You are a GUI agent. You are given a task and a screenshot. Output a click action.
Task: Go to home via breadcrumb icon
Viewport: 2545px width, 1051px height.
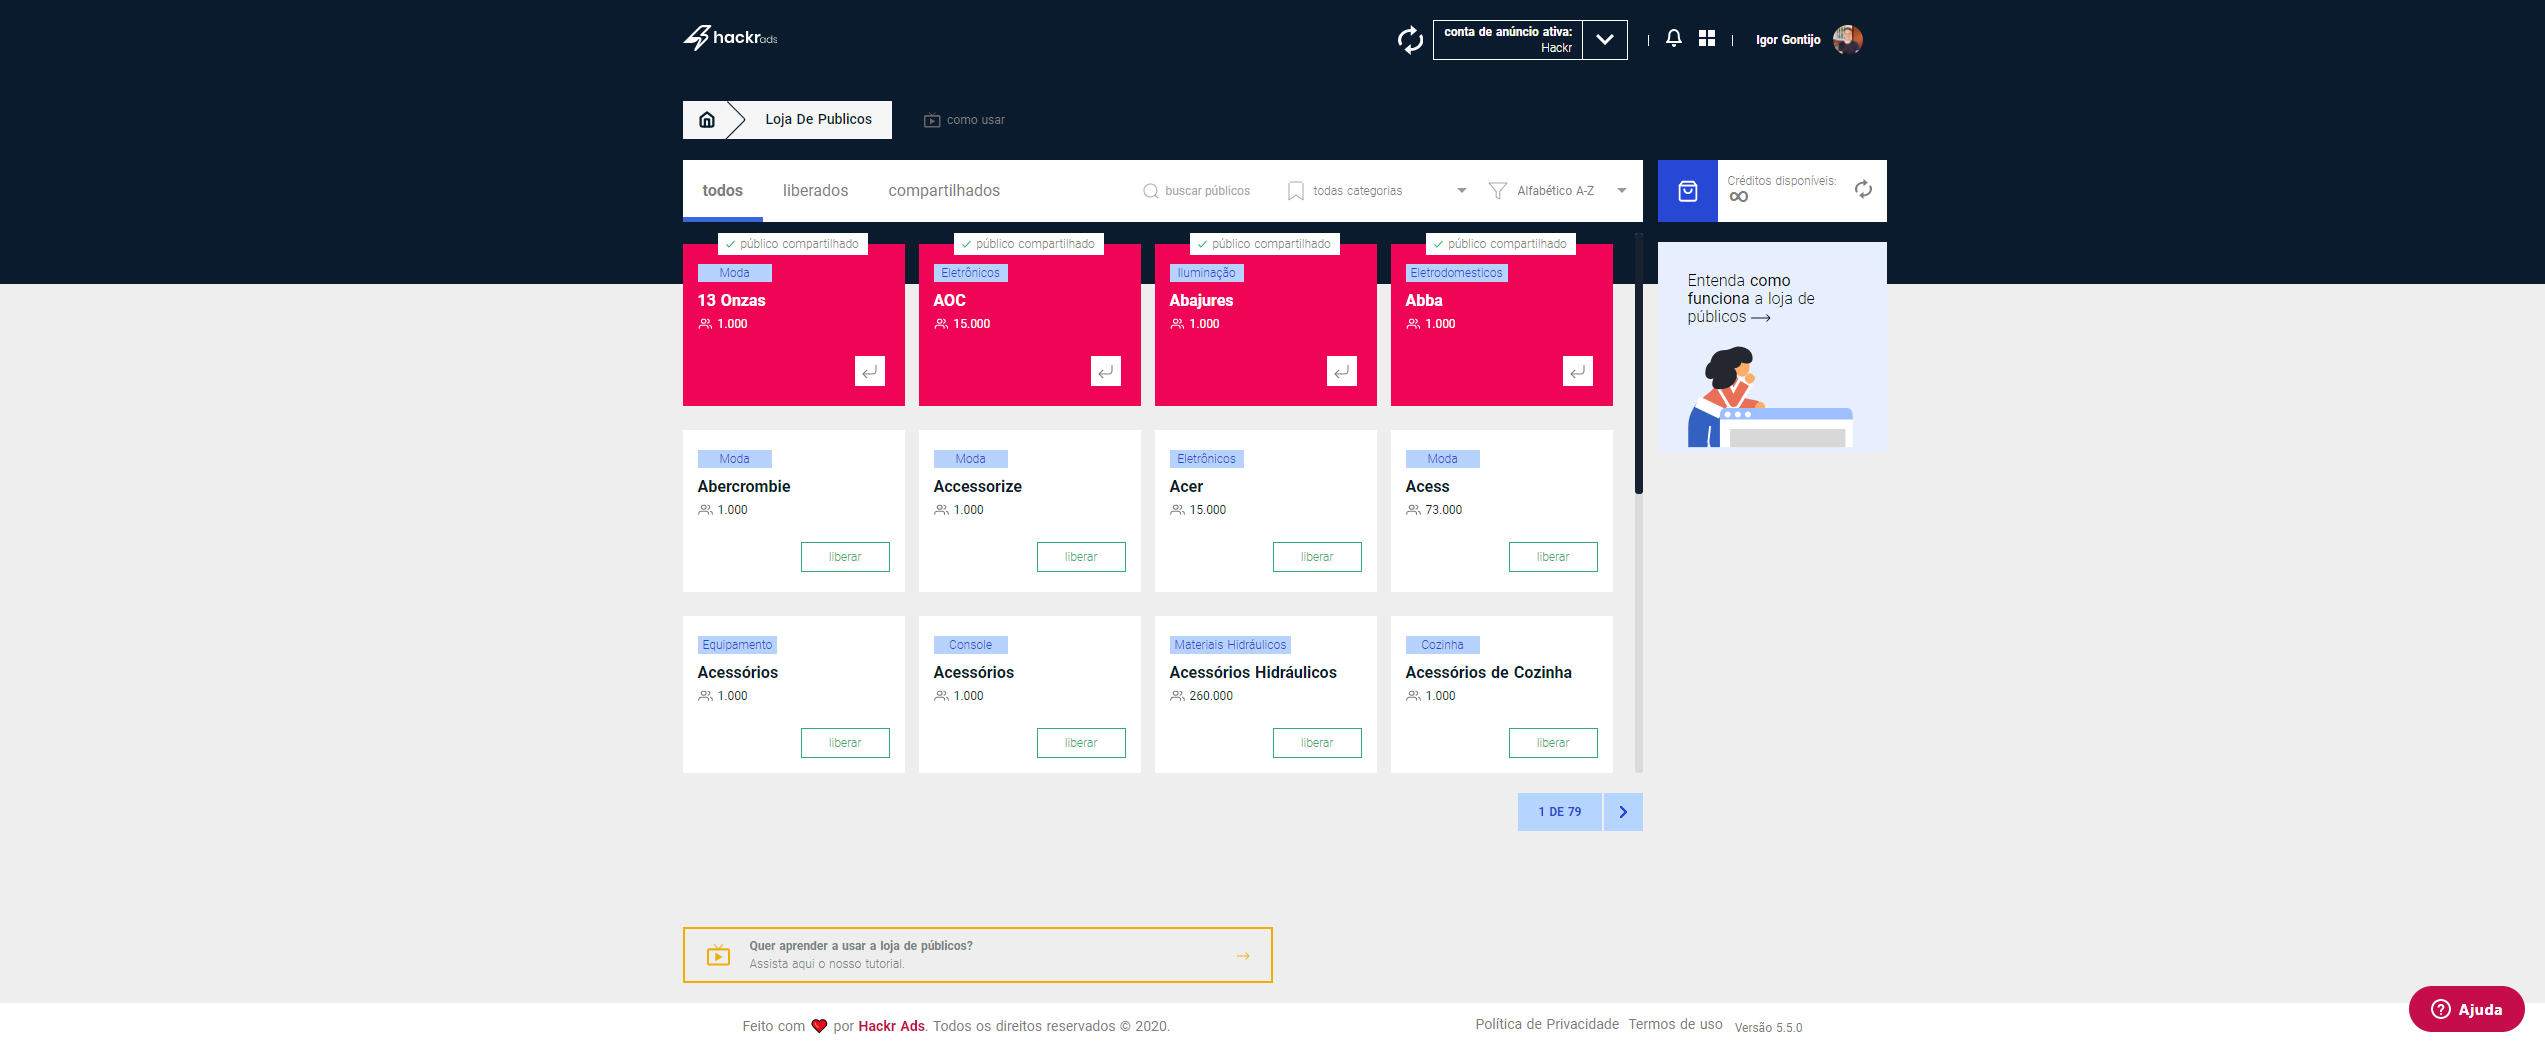click(x=707, y=120)
